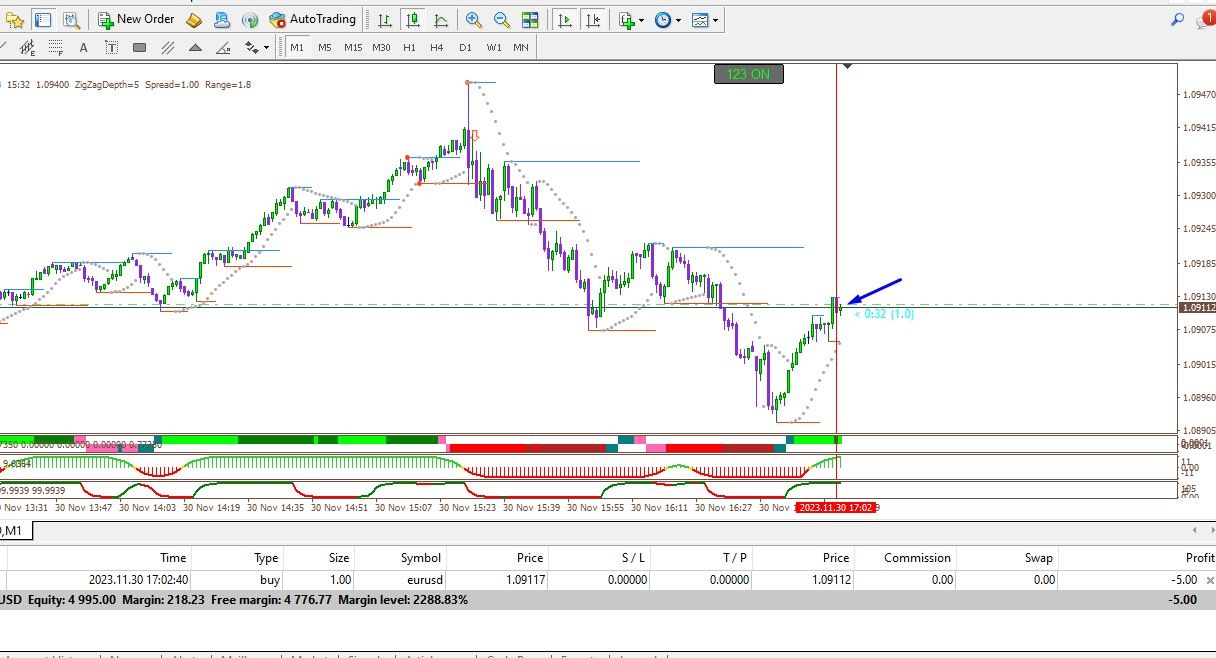Open the search magnifier icon
Screen dimensions: 1216x658
1177,19
